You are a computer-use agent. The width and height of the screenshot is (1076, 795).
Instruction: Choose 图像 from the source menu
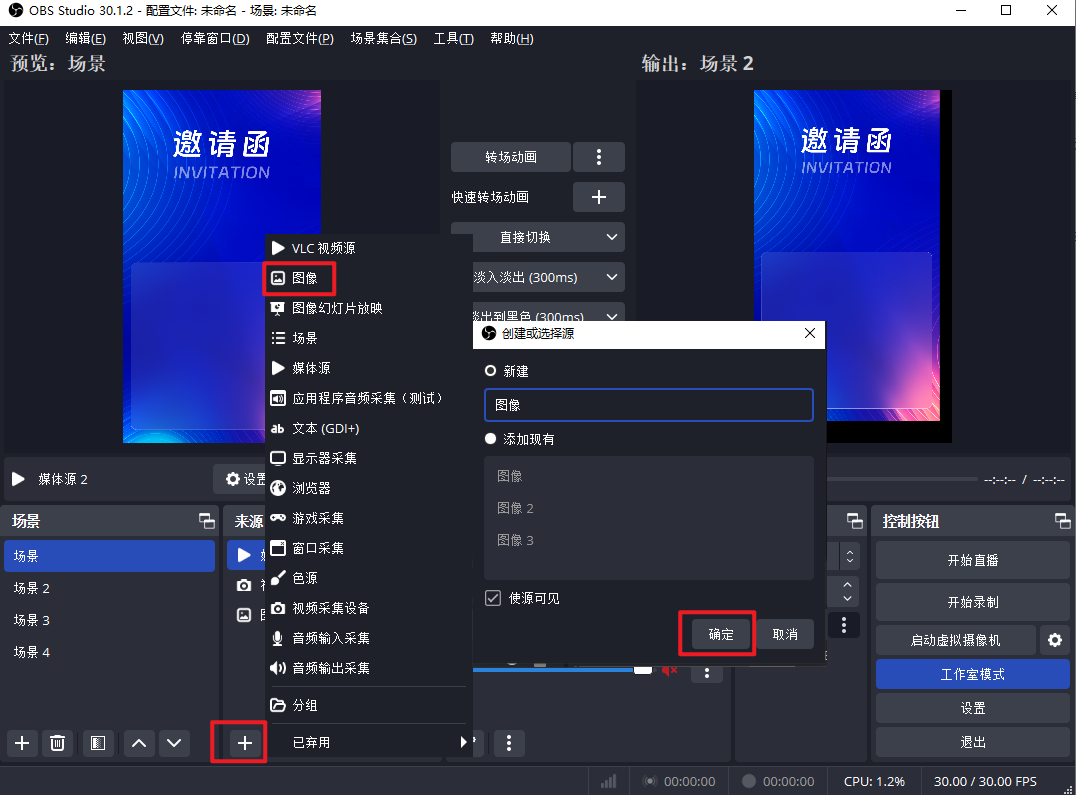tap(305, 278)
